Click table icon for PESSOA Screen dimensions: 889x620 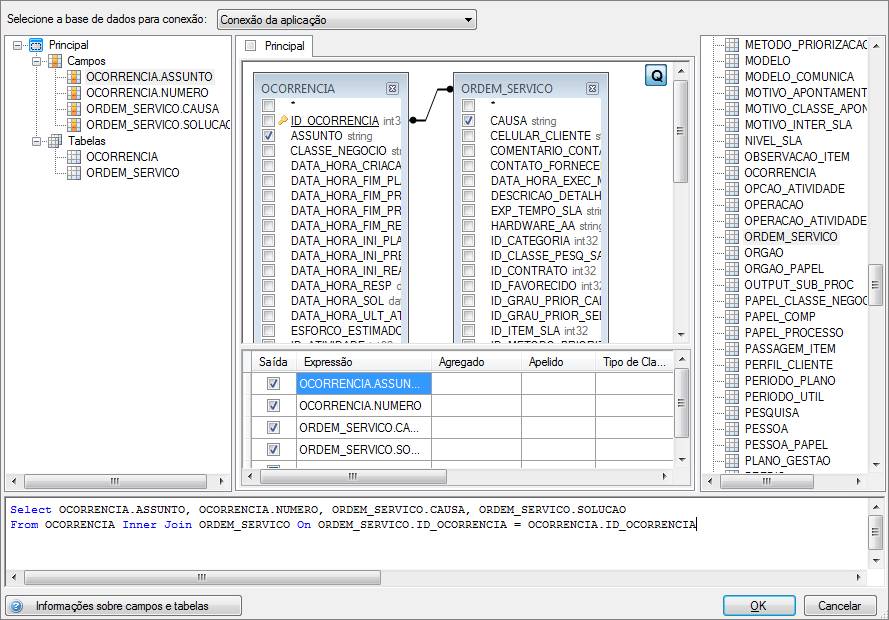point(732,428)
